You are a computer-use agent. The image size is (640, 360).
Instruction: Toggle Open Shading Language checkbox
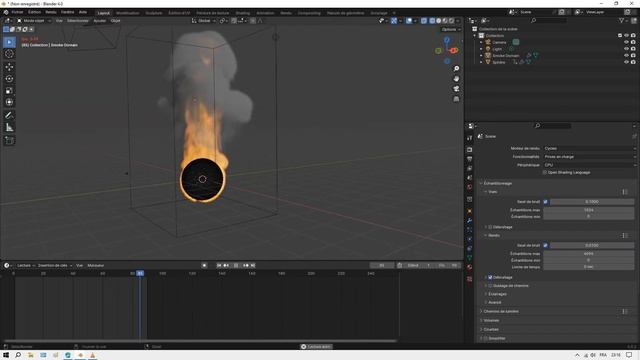[x=544, y=173]
